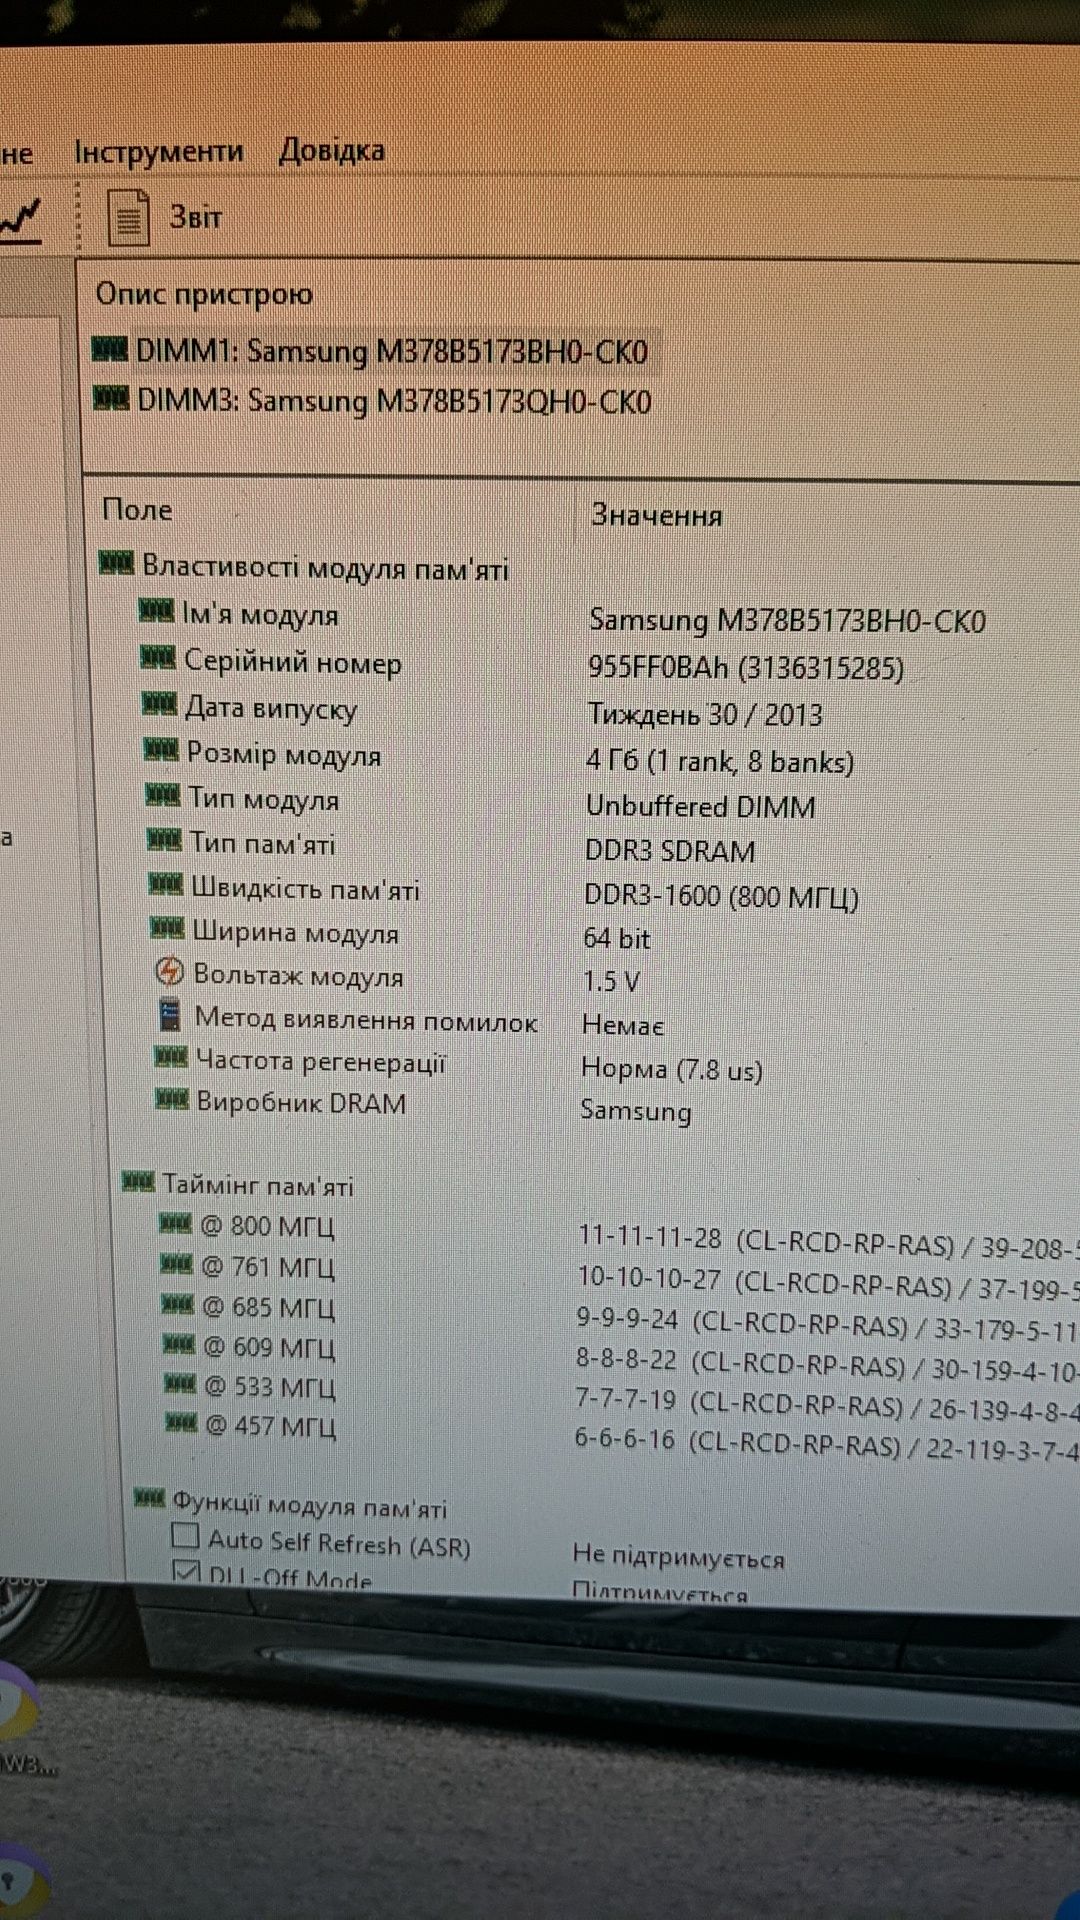Click the icon beside Серійний номер
Image resolution: width=1080 pixels, height=1920 pixels.
[158, 657]
